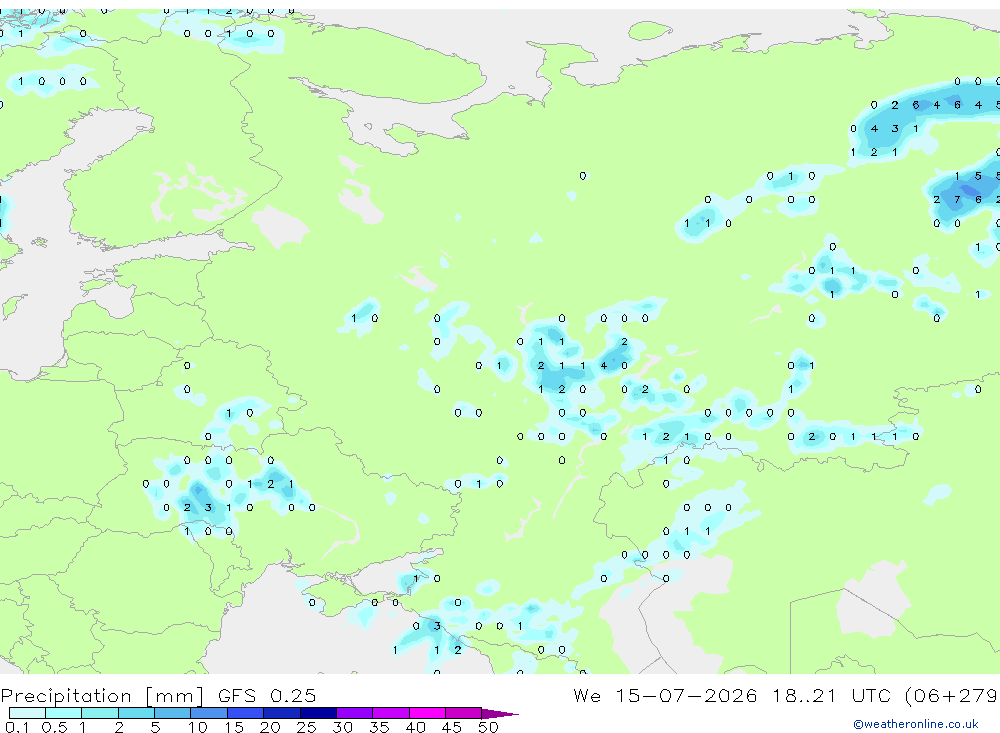Click the '[mm]' unit label
The image size is (1000, 733).
[174, 696]
